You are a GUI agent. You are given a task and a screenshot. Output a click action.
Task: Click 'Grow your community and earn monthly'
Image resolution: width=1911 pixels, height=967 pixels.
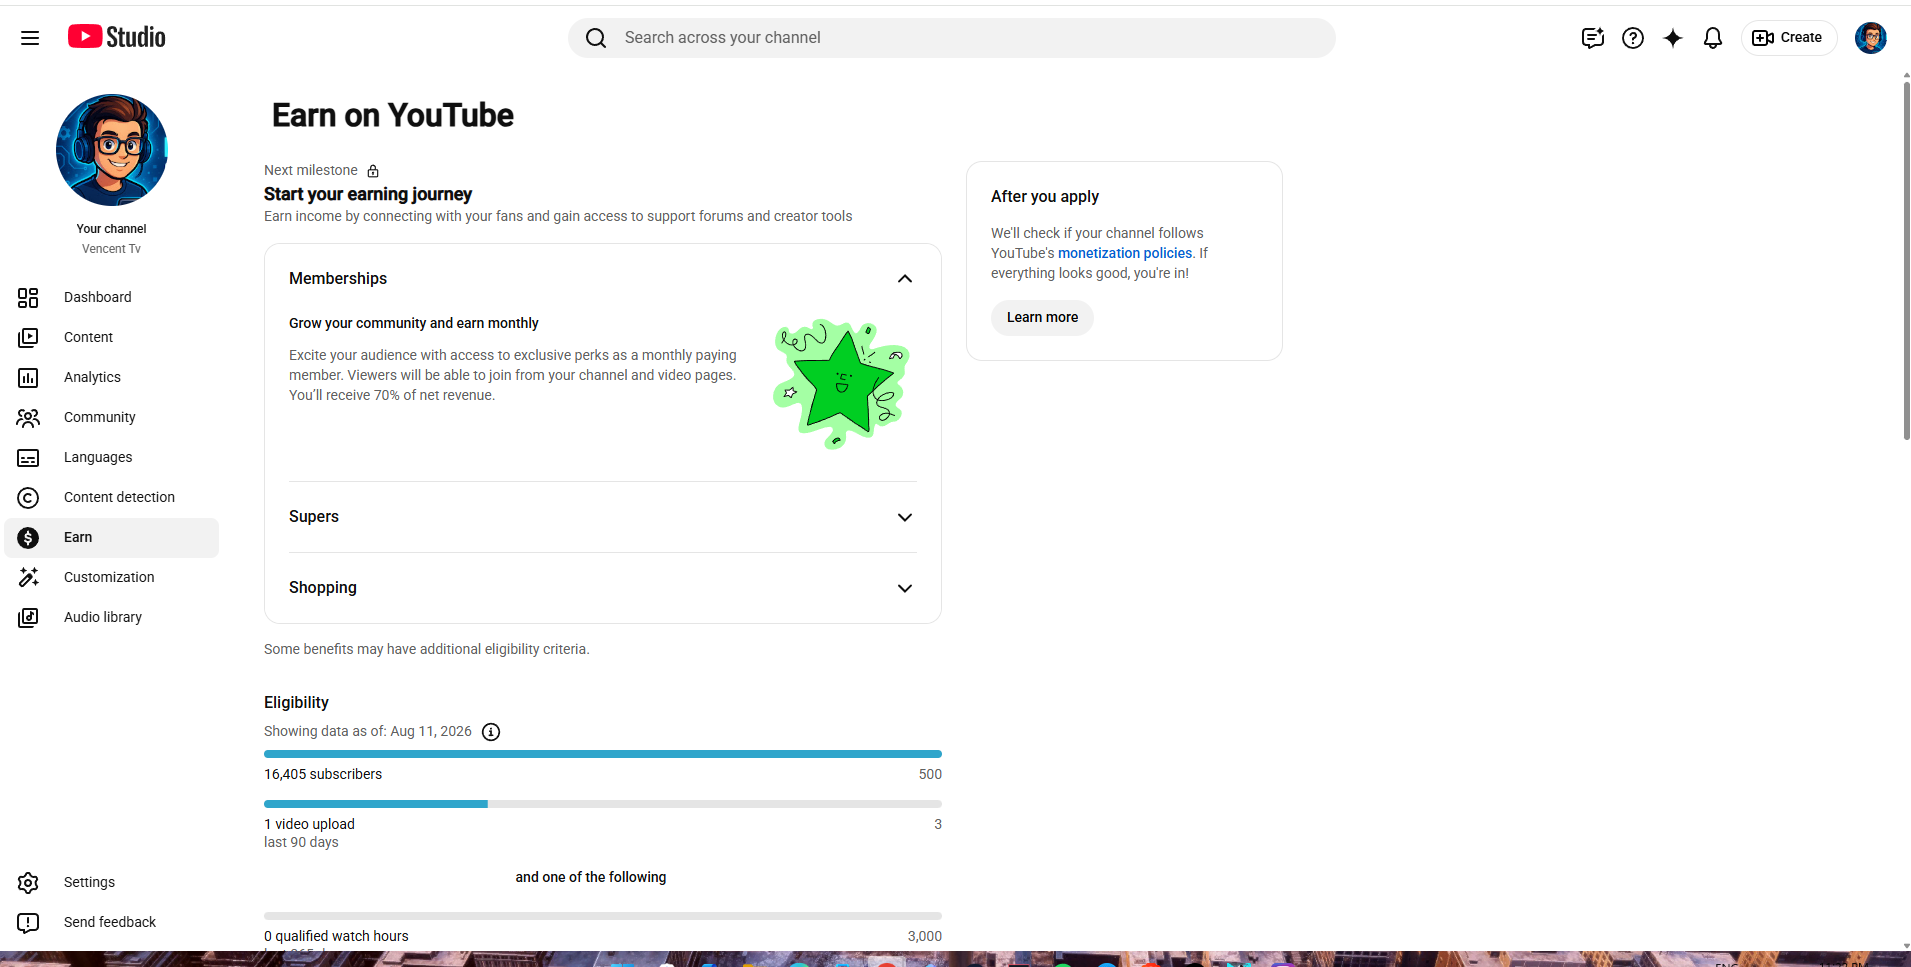click(414, 323)
